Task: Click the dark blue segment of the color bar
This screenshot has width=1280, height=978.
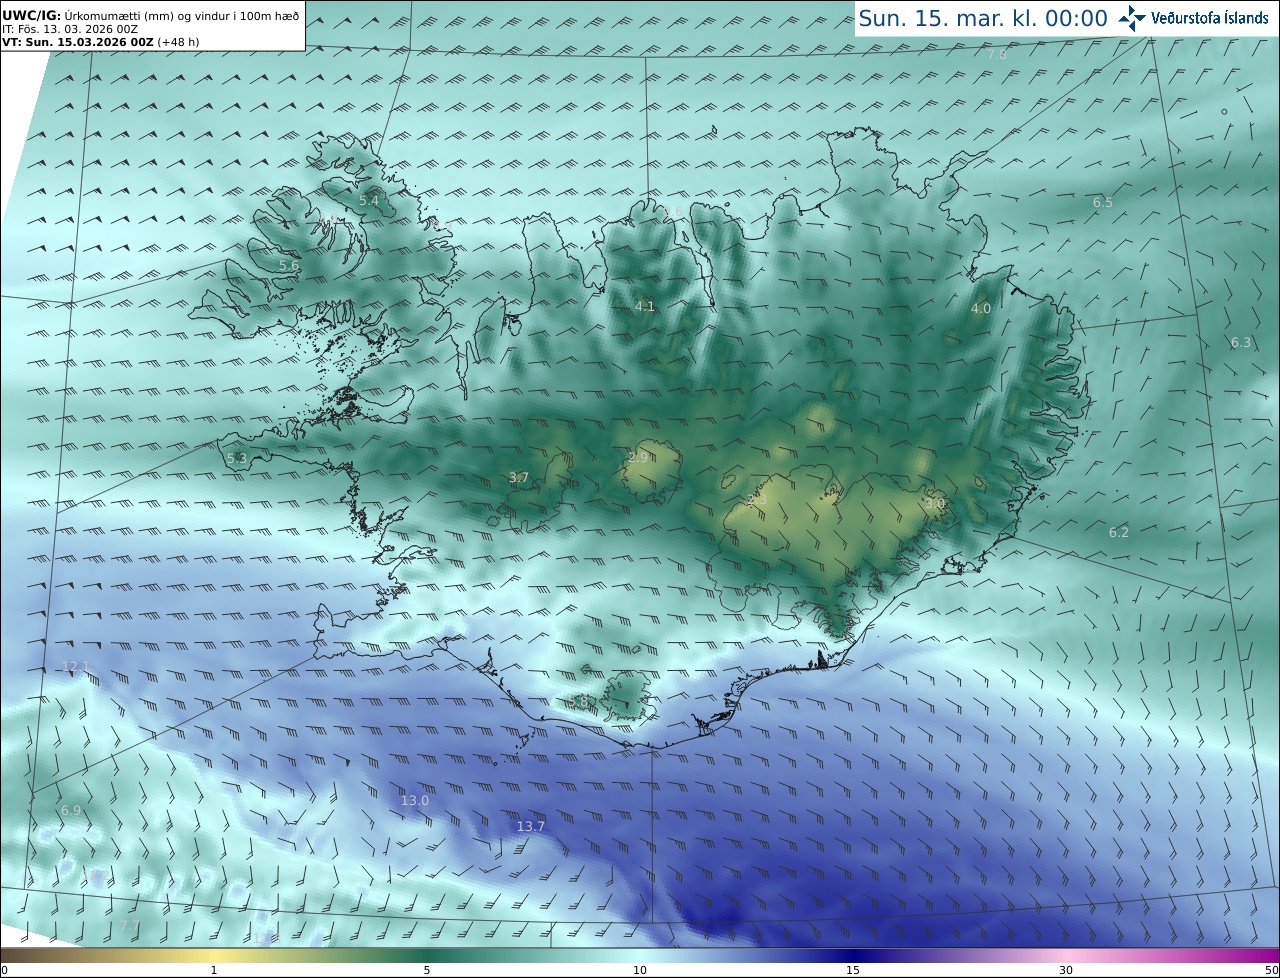Action: coord(853,955)
